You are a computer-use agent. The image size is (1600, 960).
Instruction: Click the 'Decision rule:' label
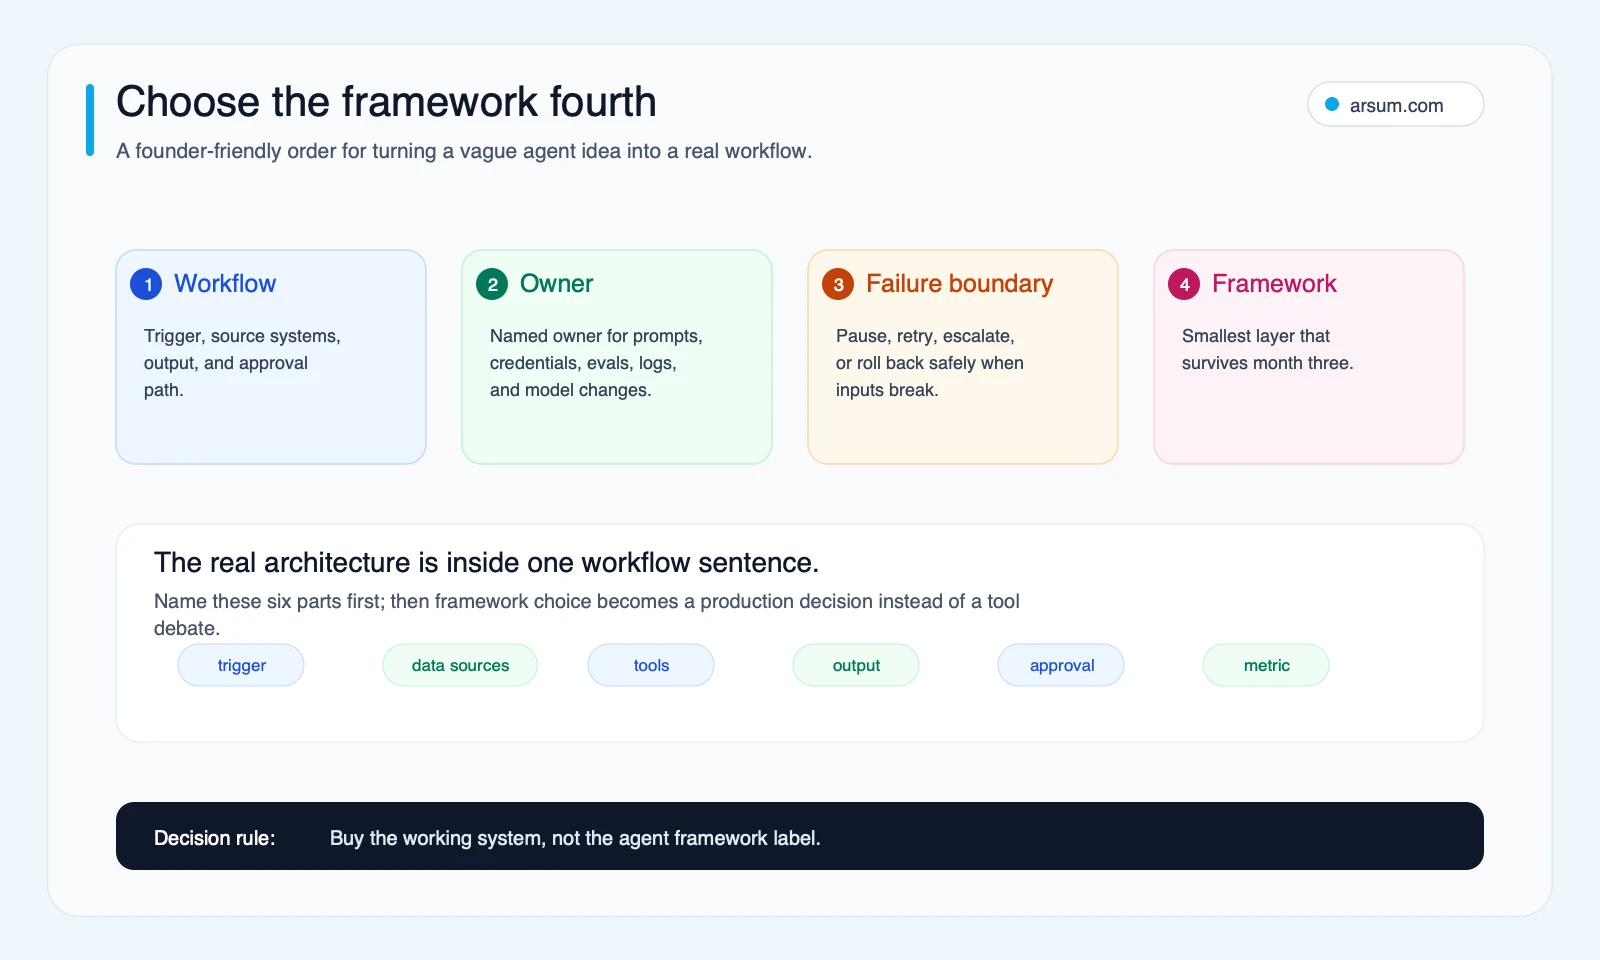coord(214,838)
